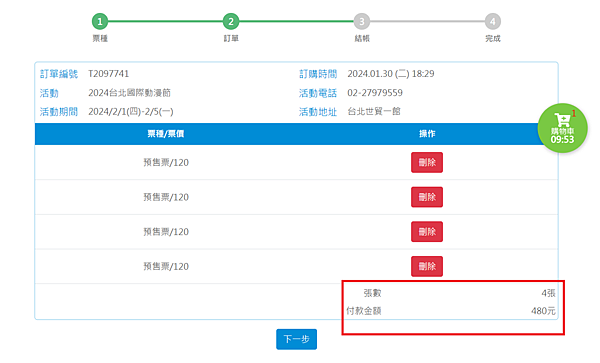Viewport: 600px width, 363px height.
Task: Click the order number T2097741
Action: (109, 74)
